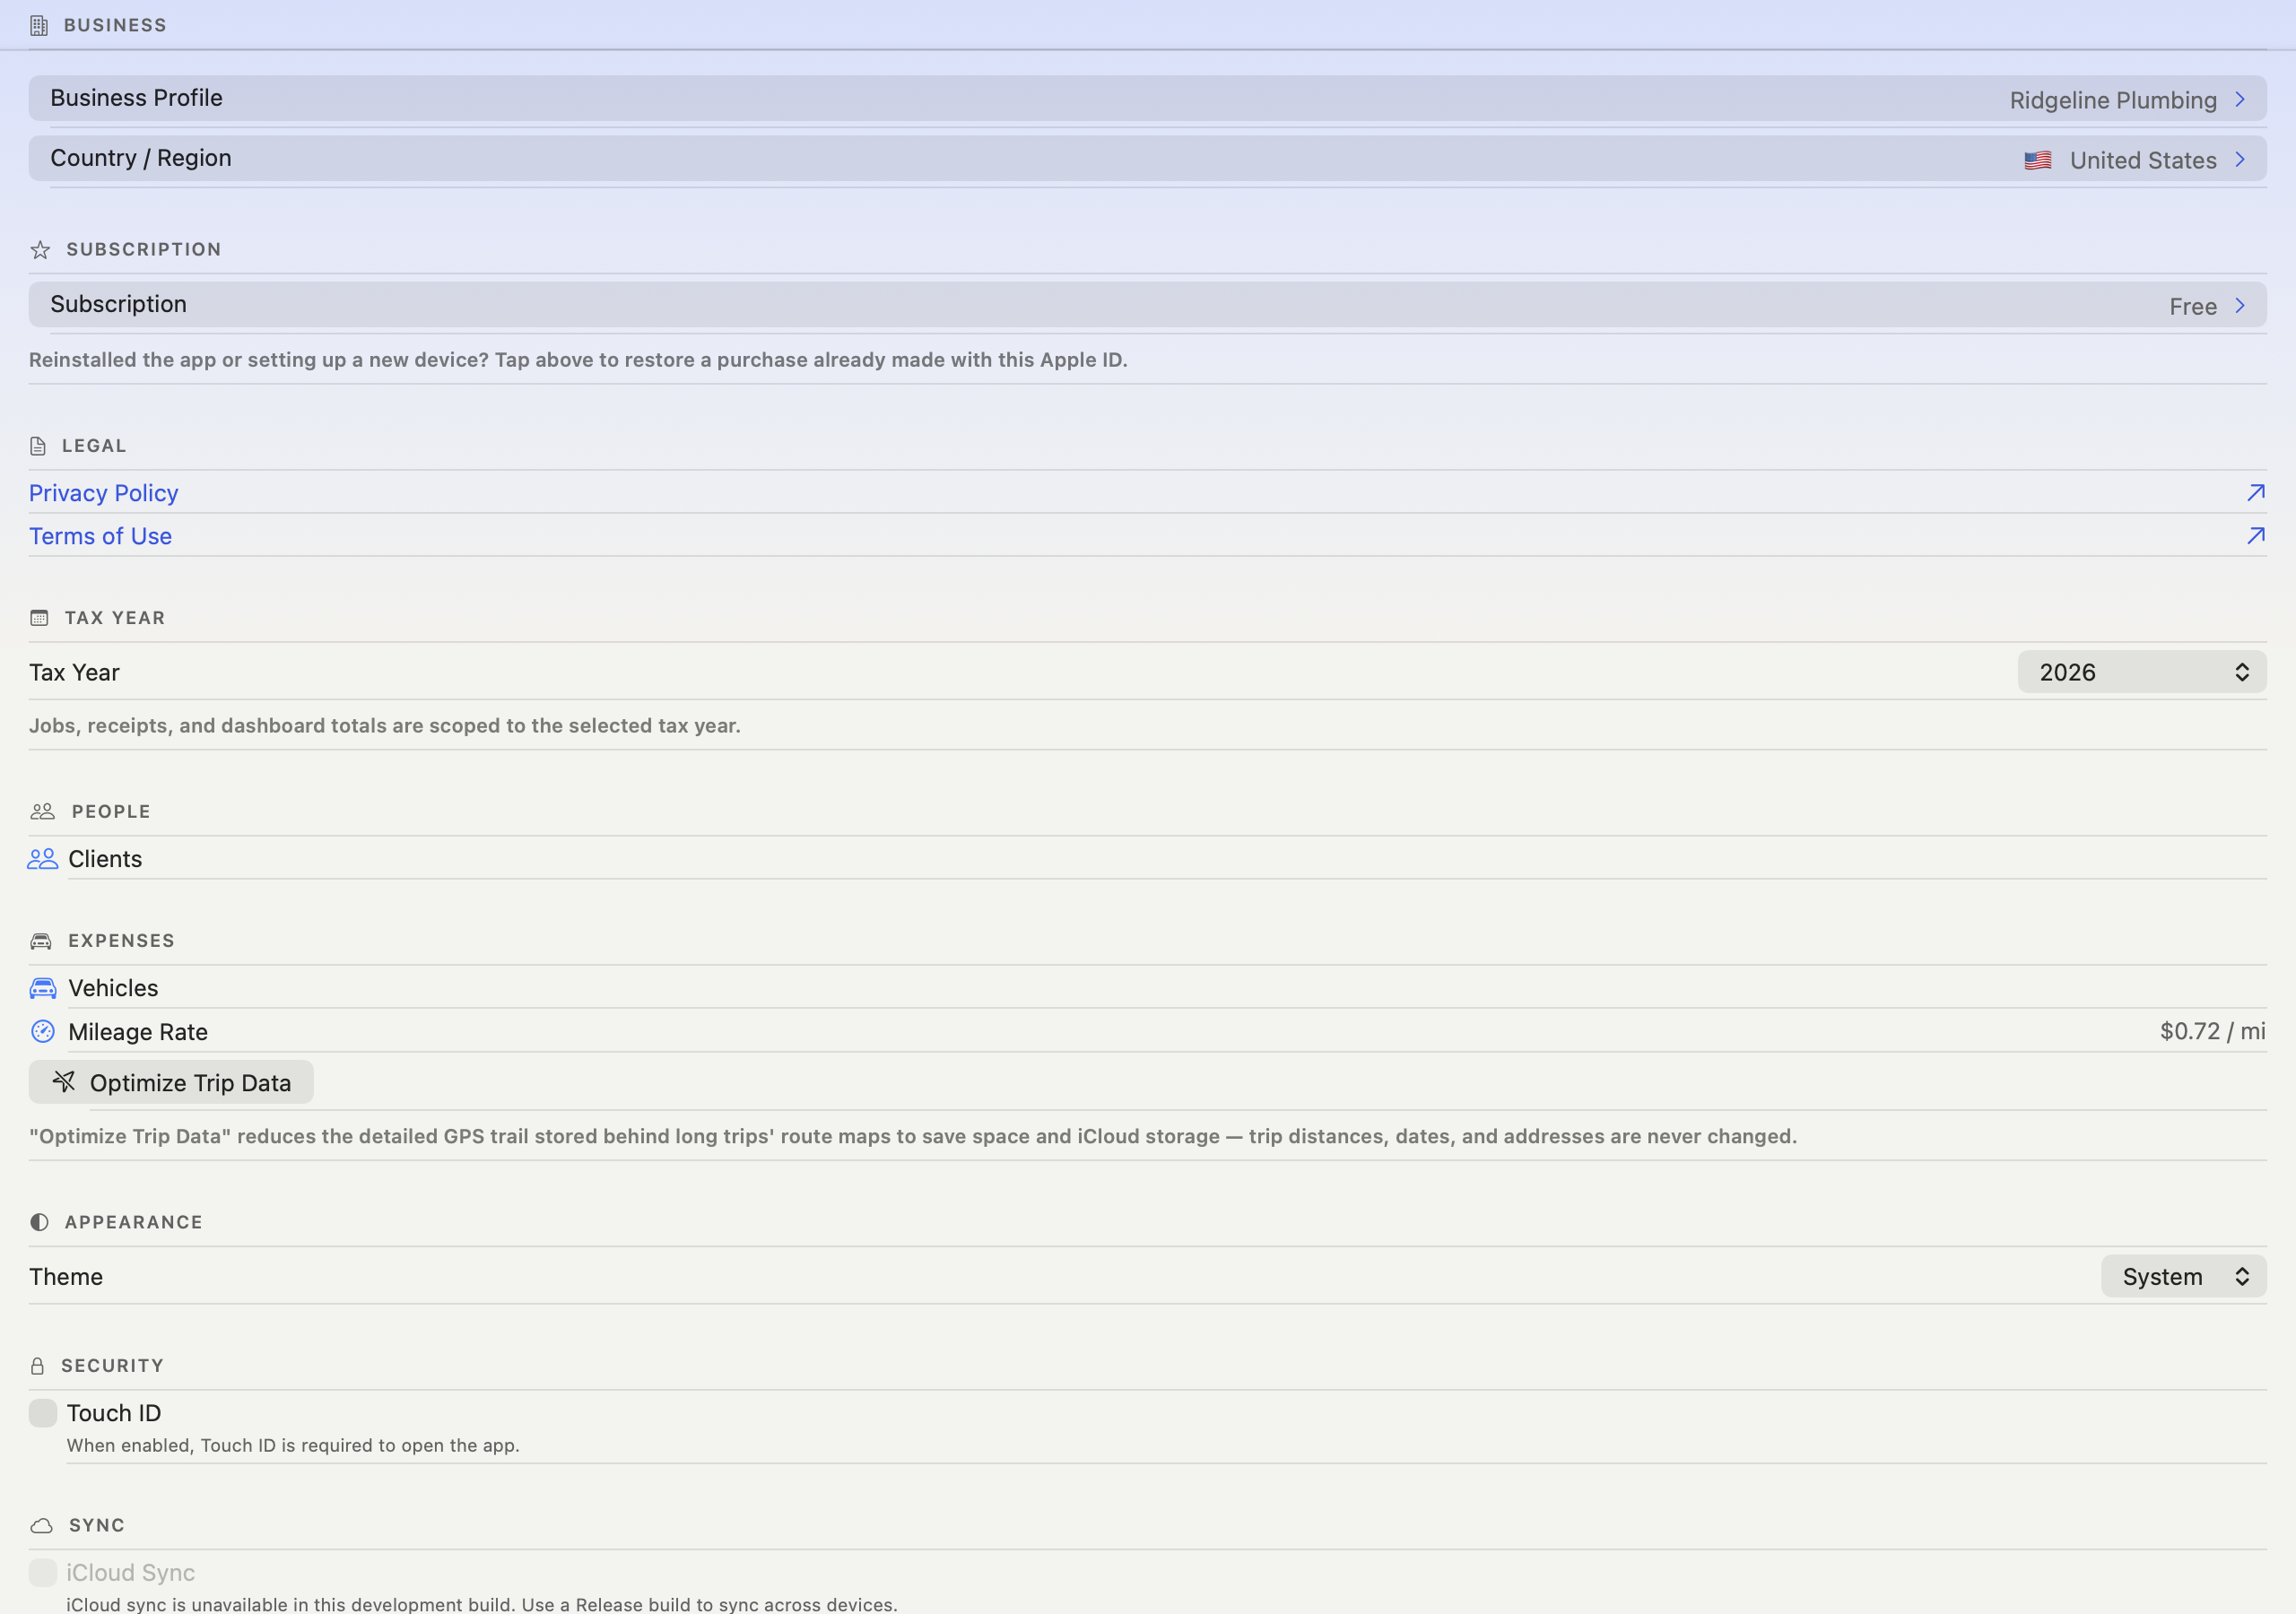
Task: Click the Sync cloud icon
Action: click(x=41, y=1526)
